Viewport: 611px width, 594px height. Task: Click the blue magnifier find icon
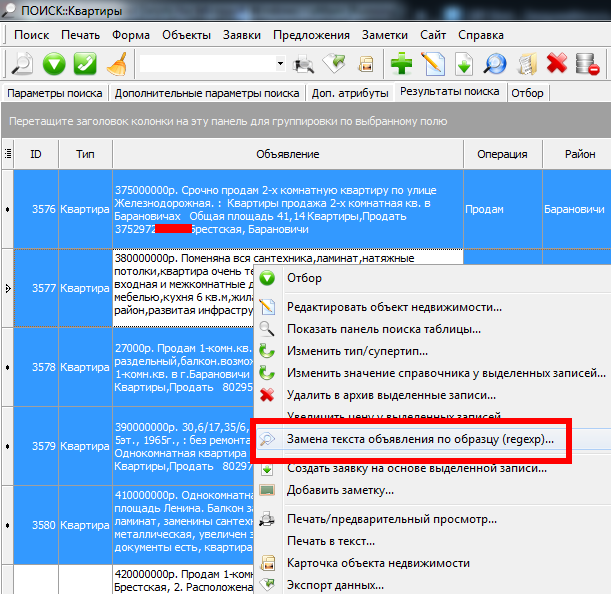click(x=495, y=64)
